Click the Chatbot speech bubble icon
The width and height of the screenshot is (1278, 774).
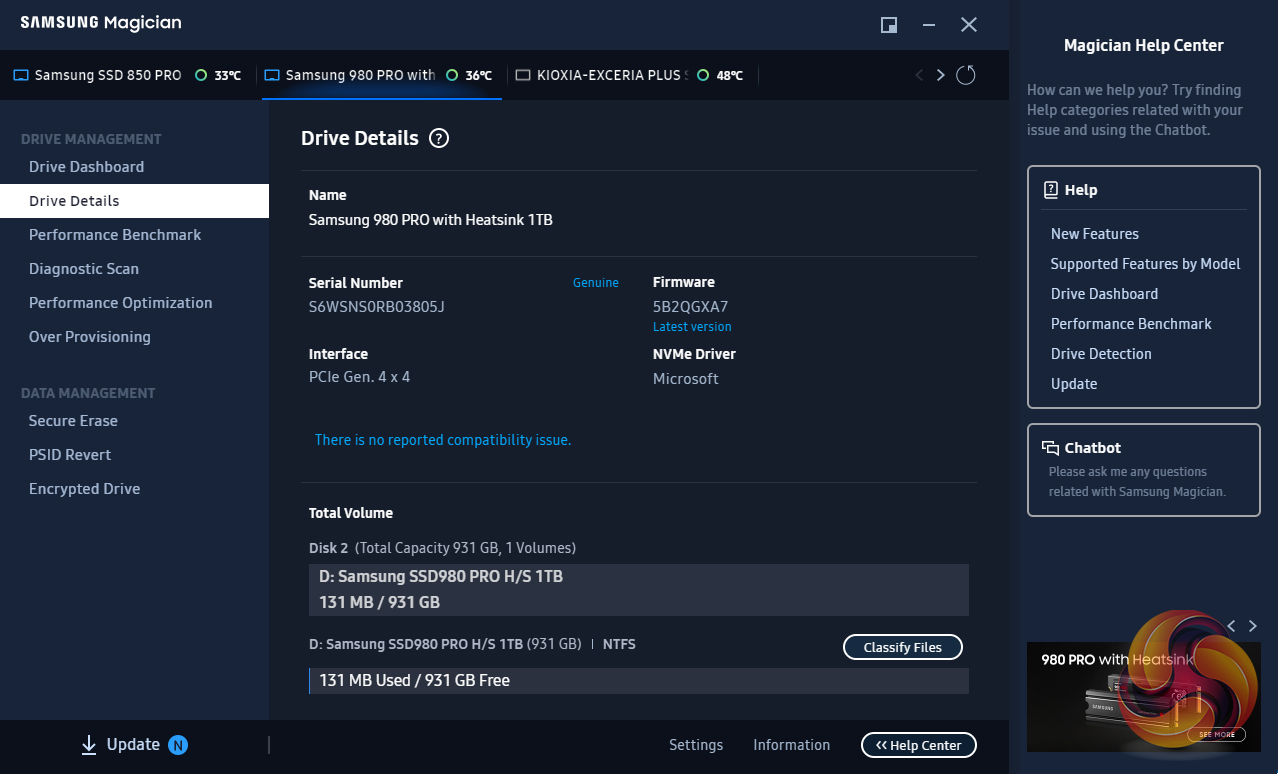(x=1051, y=448)
